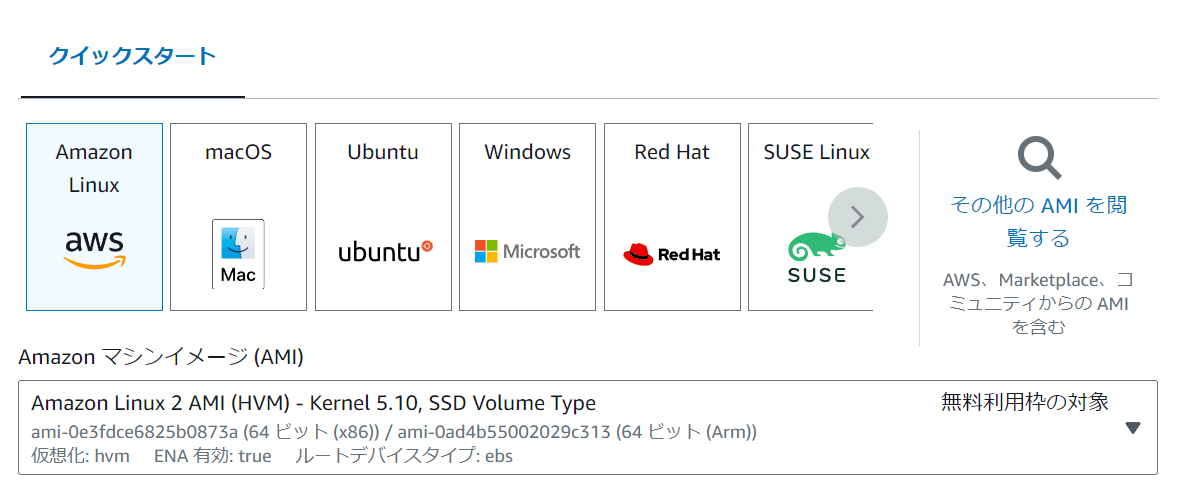
Task: Select the macOS tile label
Action: pos(238,152)
